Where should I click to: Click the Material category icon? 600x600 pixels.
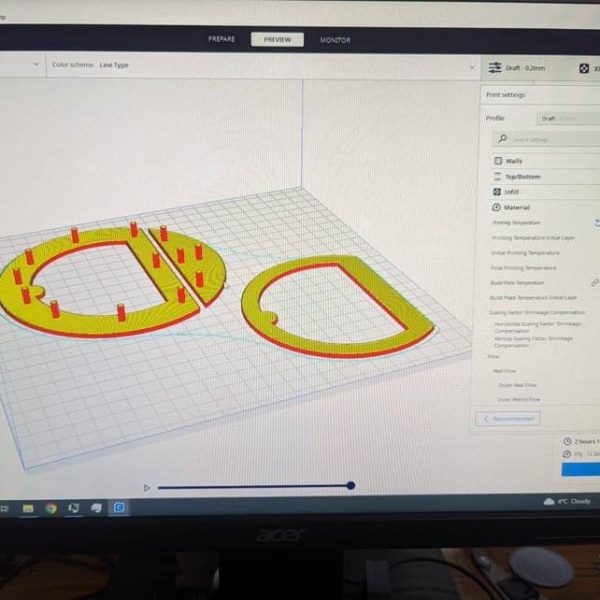496,207
